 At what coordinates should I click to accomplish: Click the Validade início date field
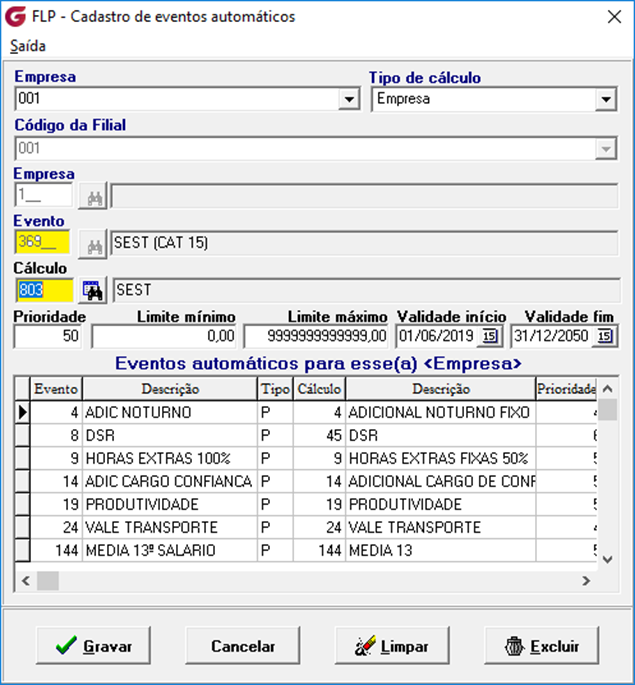437,336
